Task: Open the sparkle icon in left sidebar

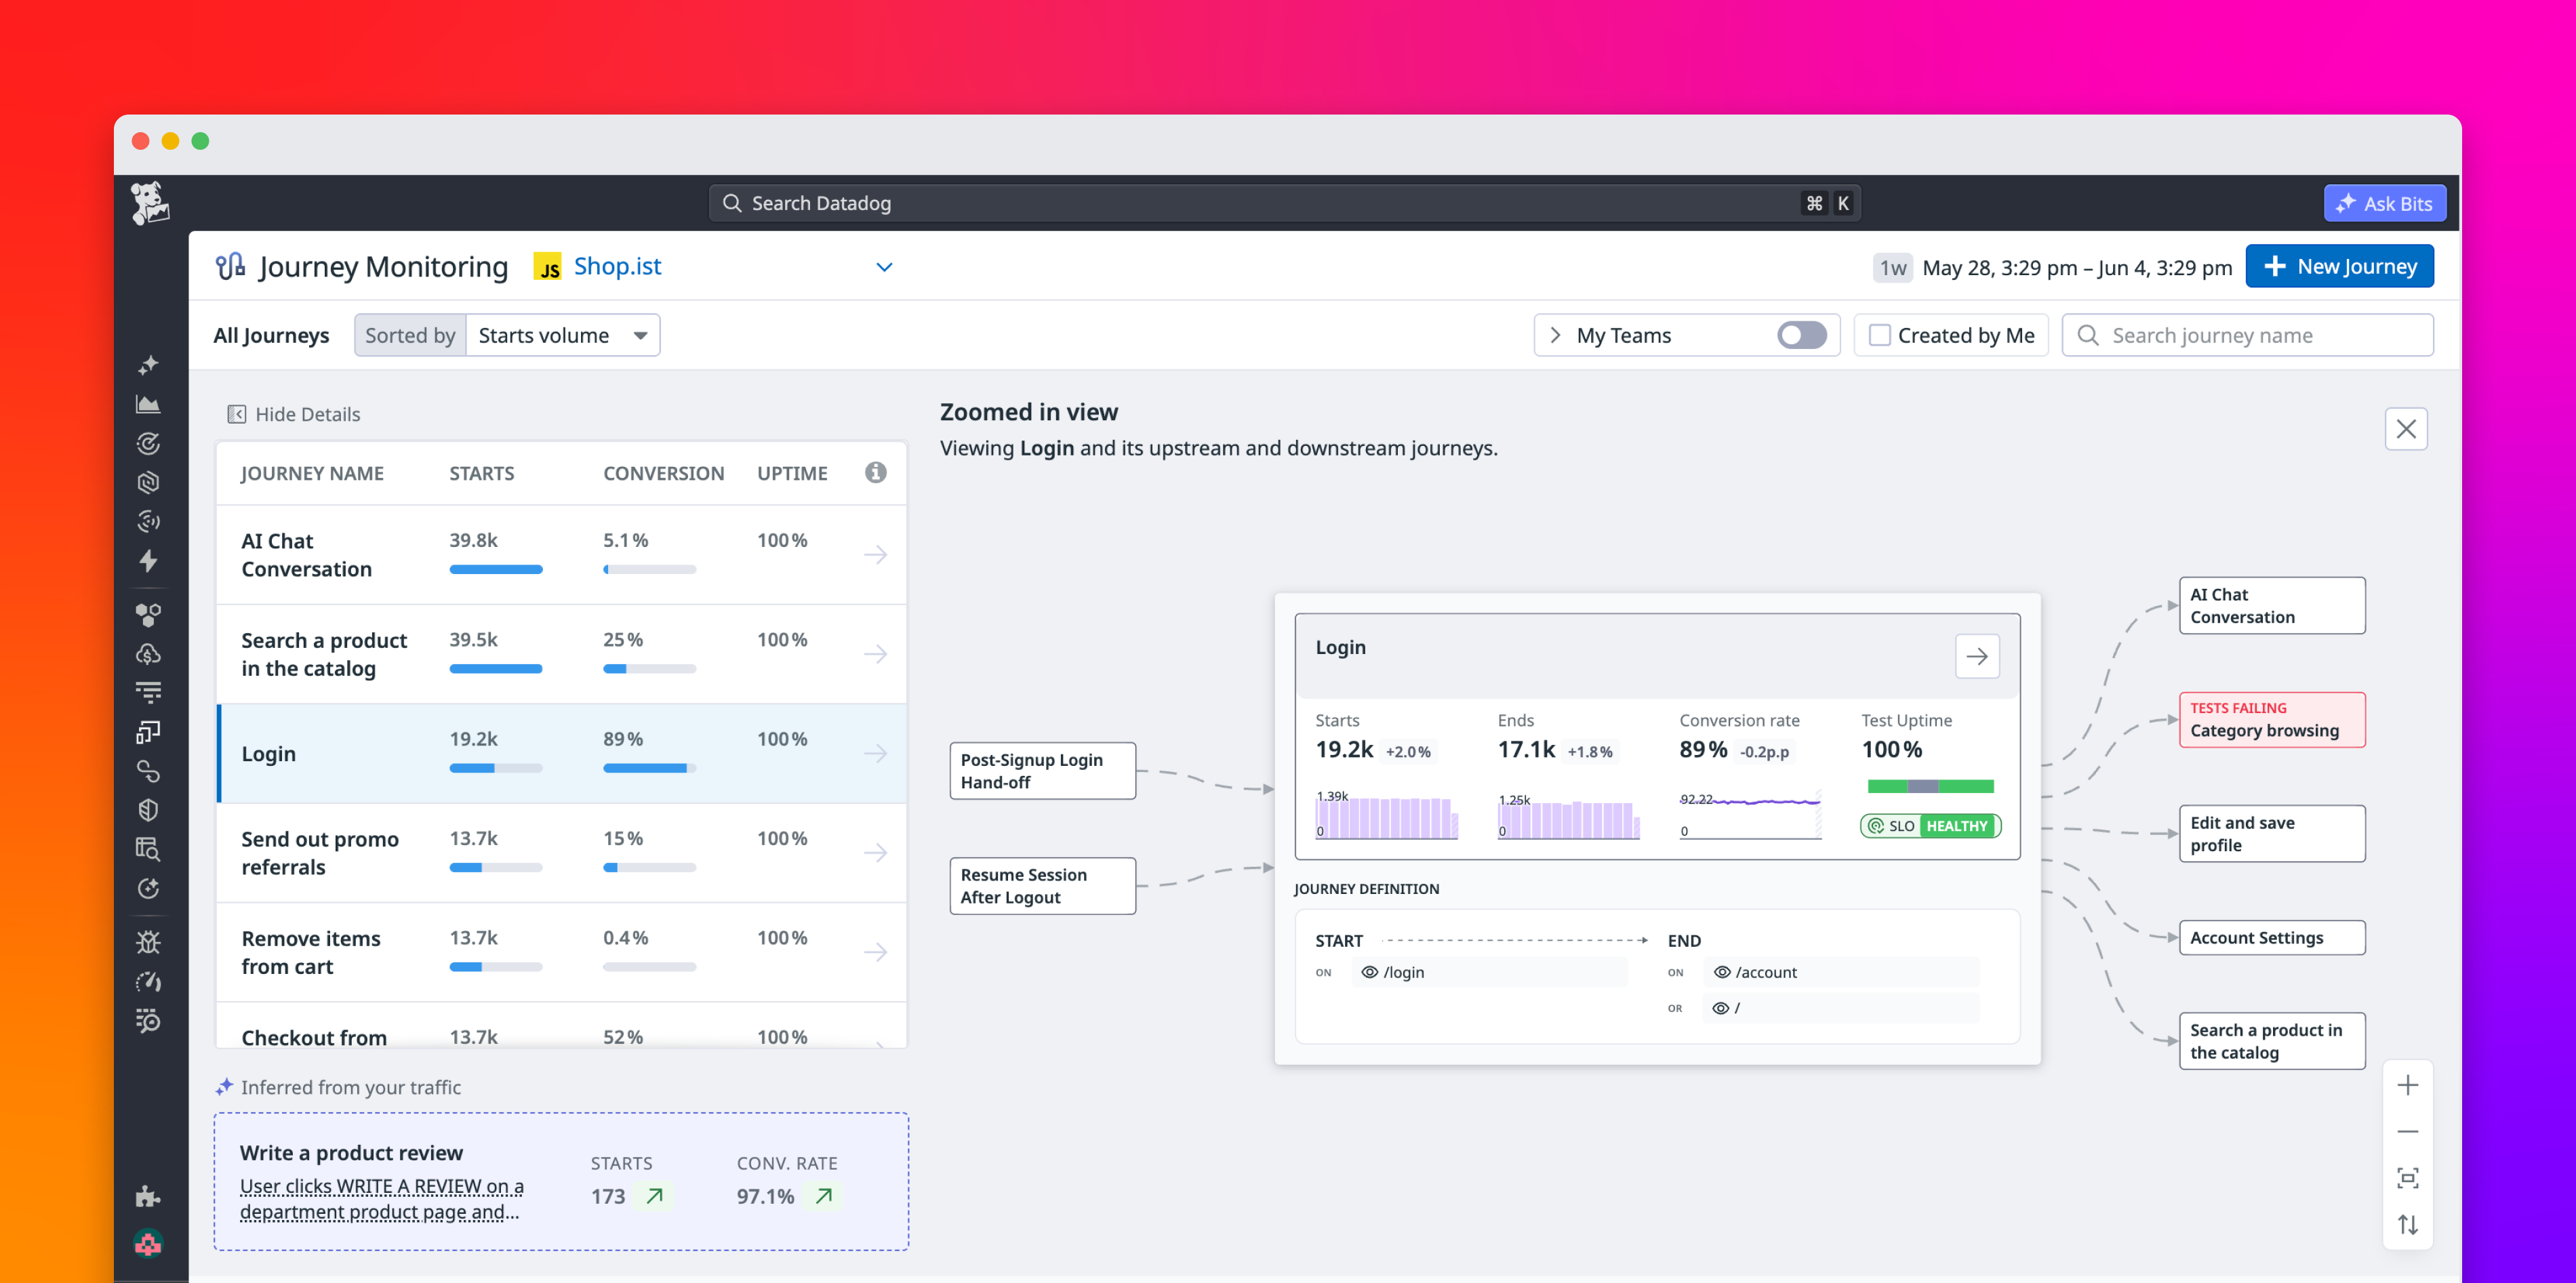Action: (x=148, y=366)
